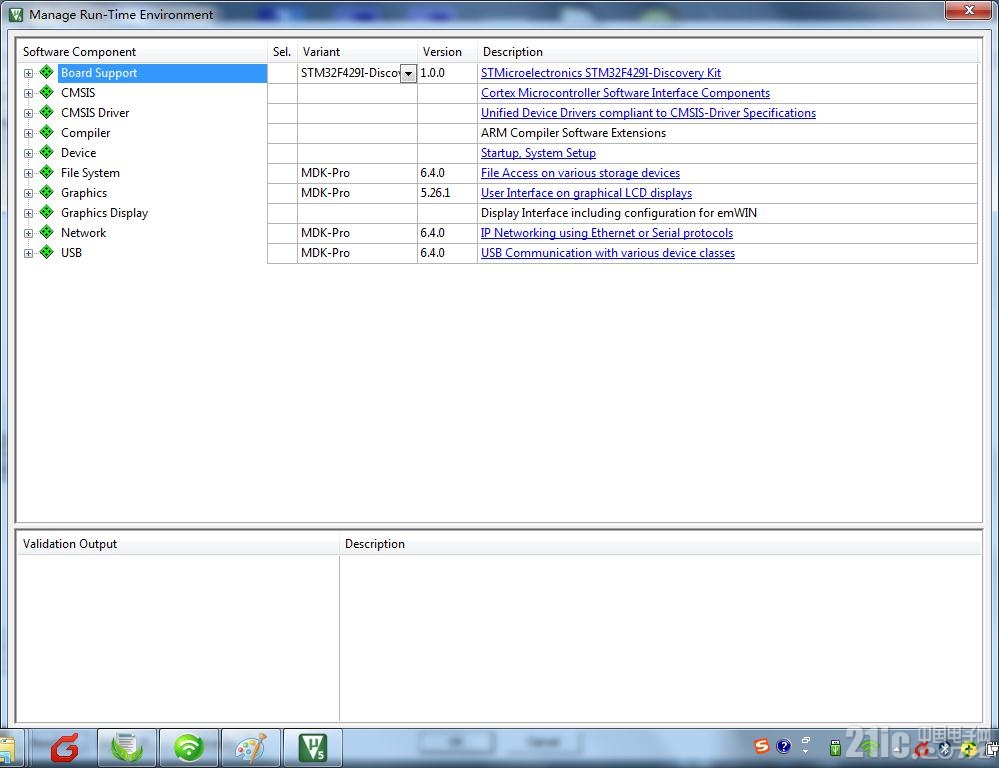Image resolution: width=999 pixels, height=768 pixels.
Task: Open the STM32F429I-Discovery variant dropdown
Action: tap(408, 73)
